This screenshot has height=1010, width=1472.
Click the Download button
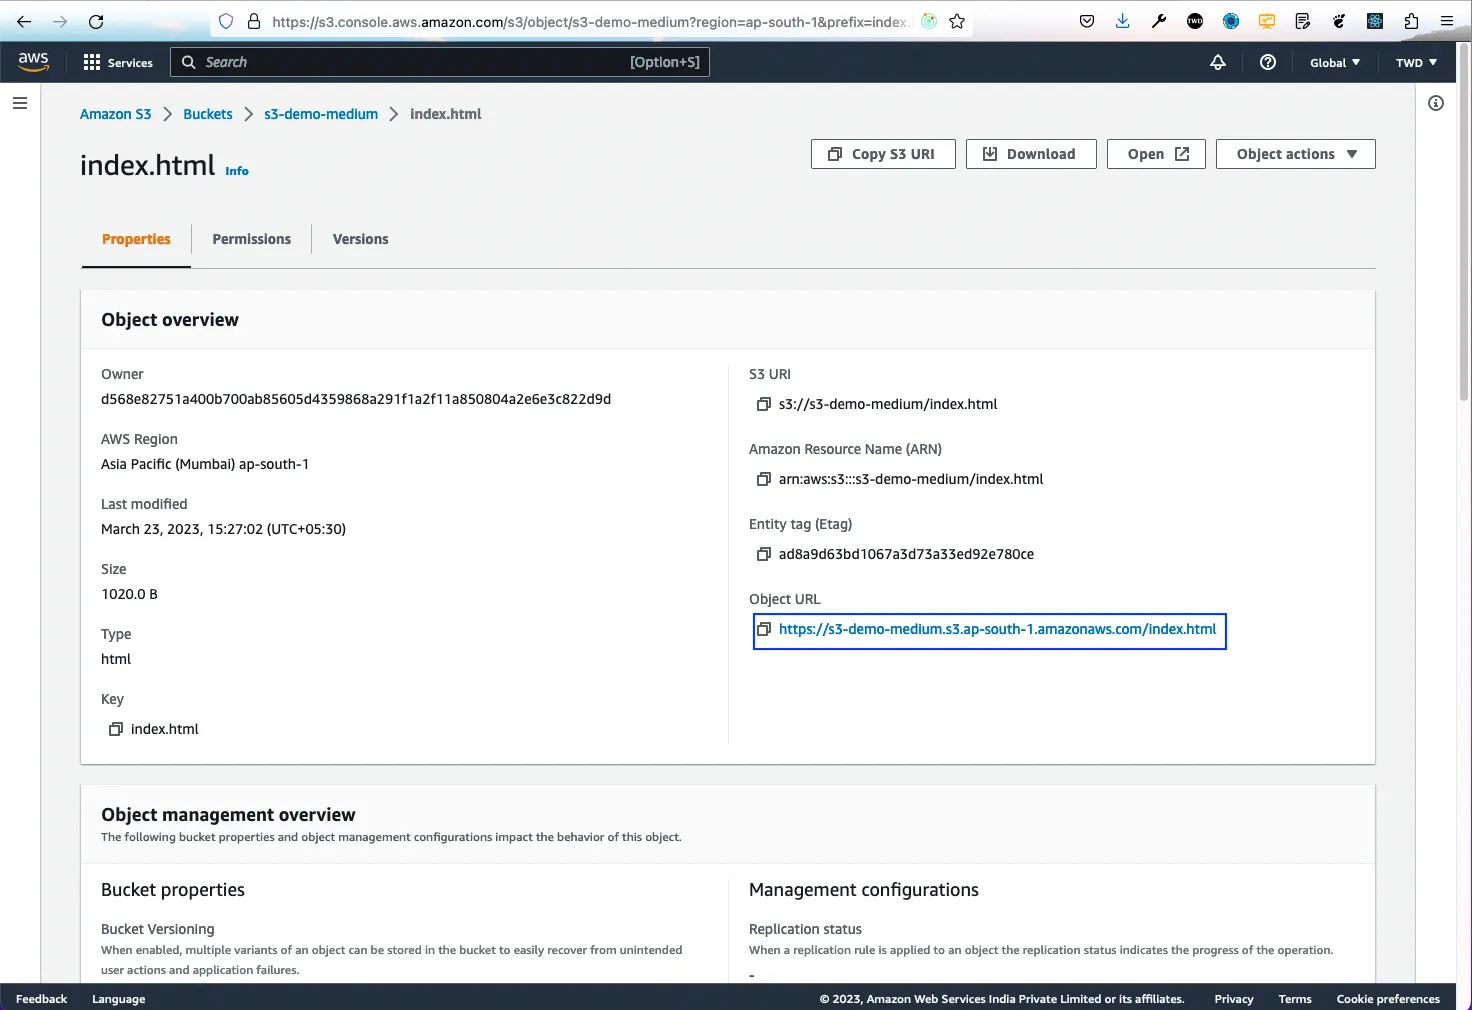1031,154
